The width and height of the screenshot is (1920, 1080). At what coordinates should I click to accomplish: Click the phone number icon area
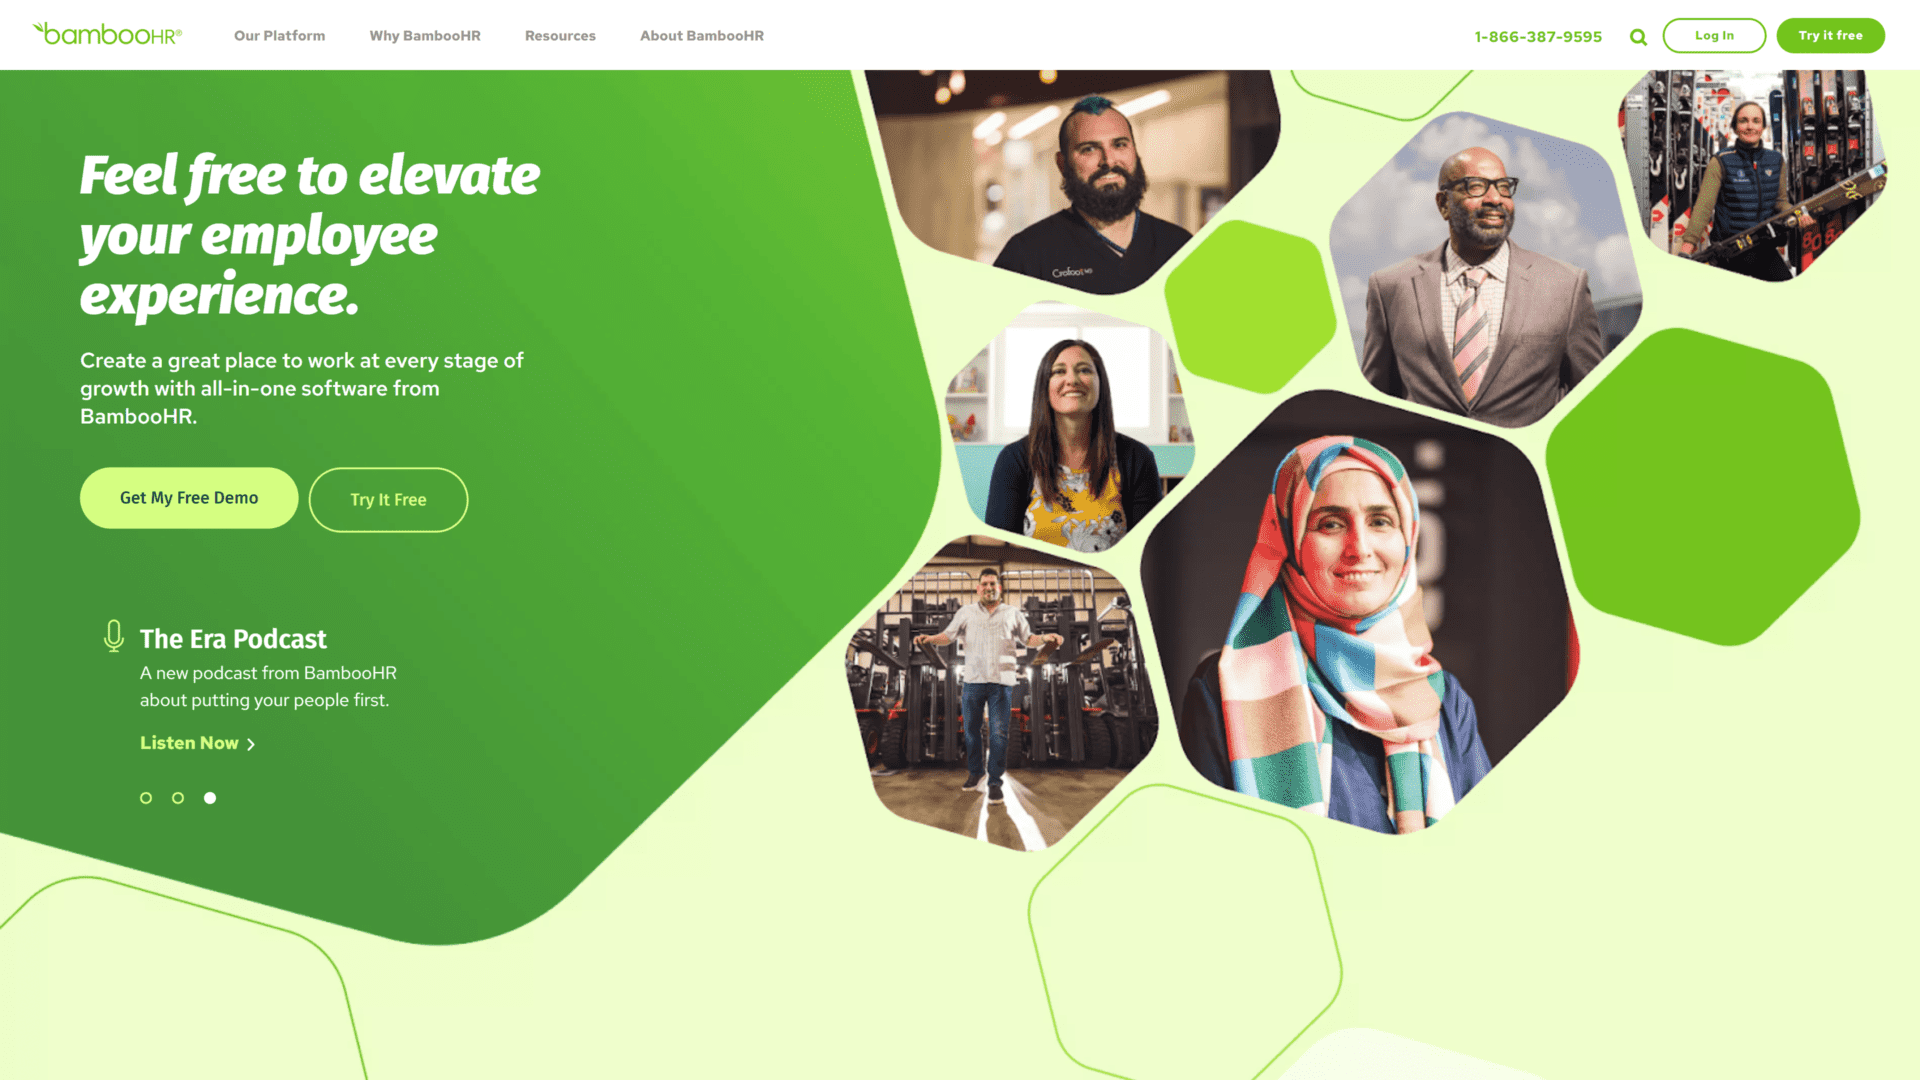(1538, 36)
